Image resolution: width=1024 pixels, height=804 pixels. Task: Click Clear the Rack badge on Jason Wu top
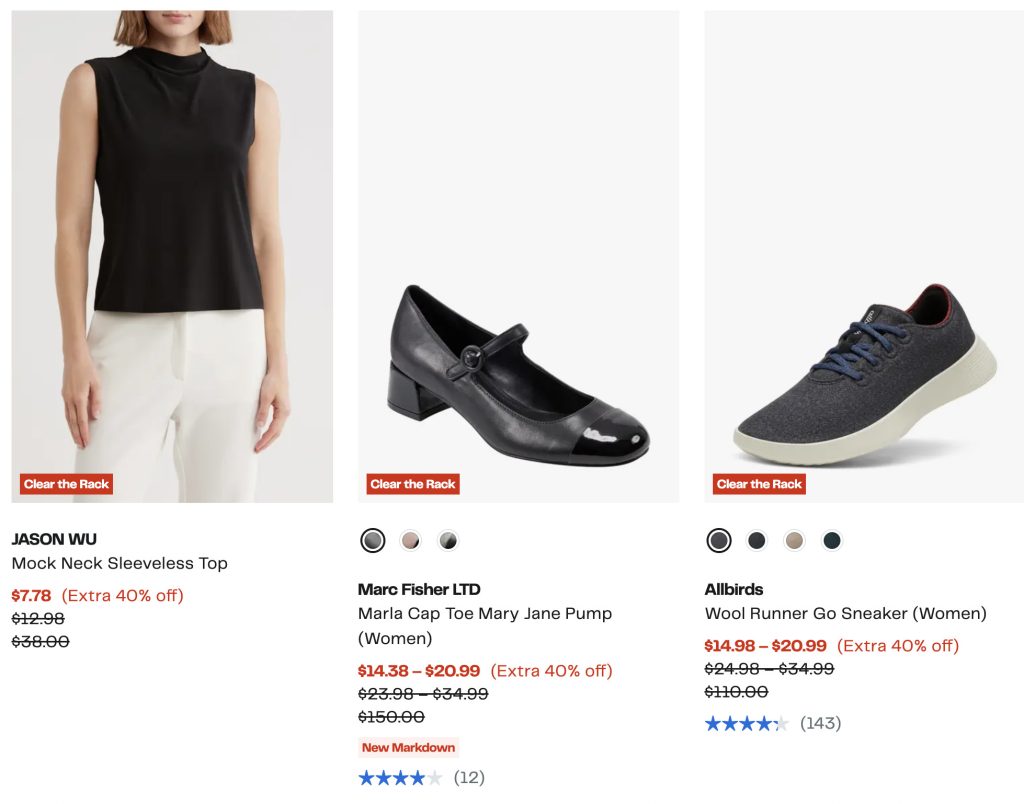66,485
